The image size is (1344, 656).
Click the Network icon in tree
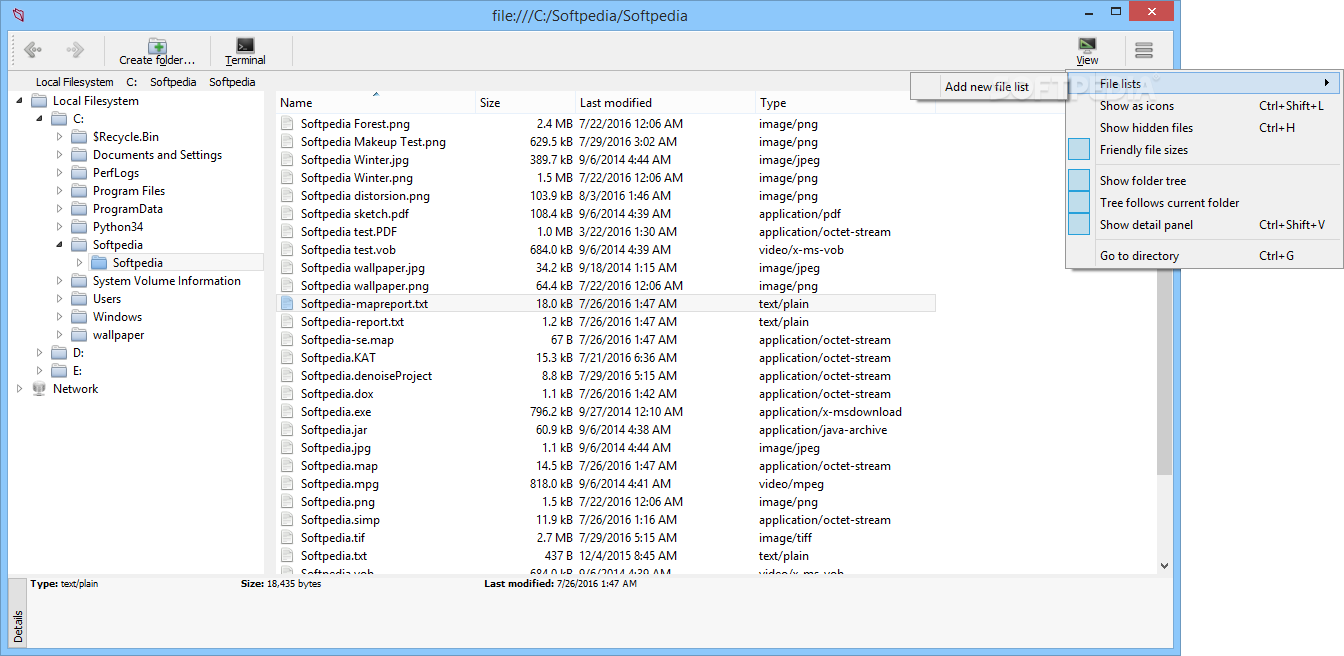click(x=39, y=389)
